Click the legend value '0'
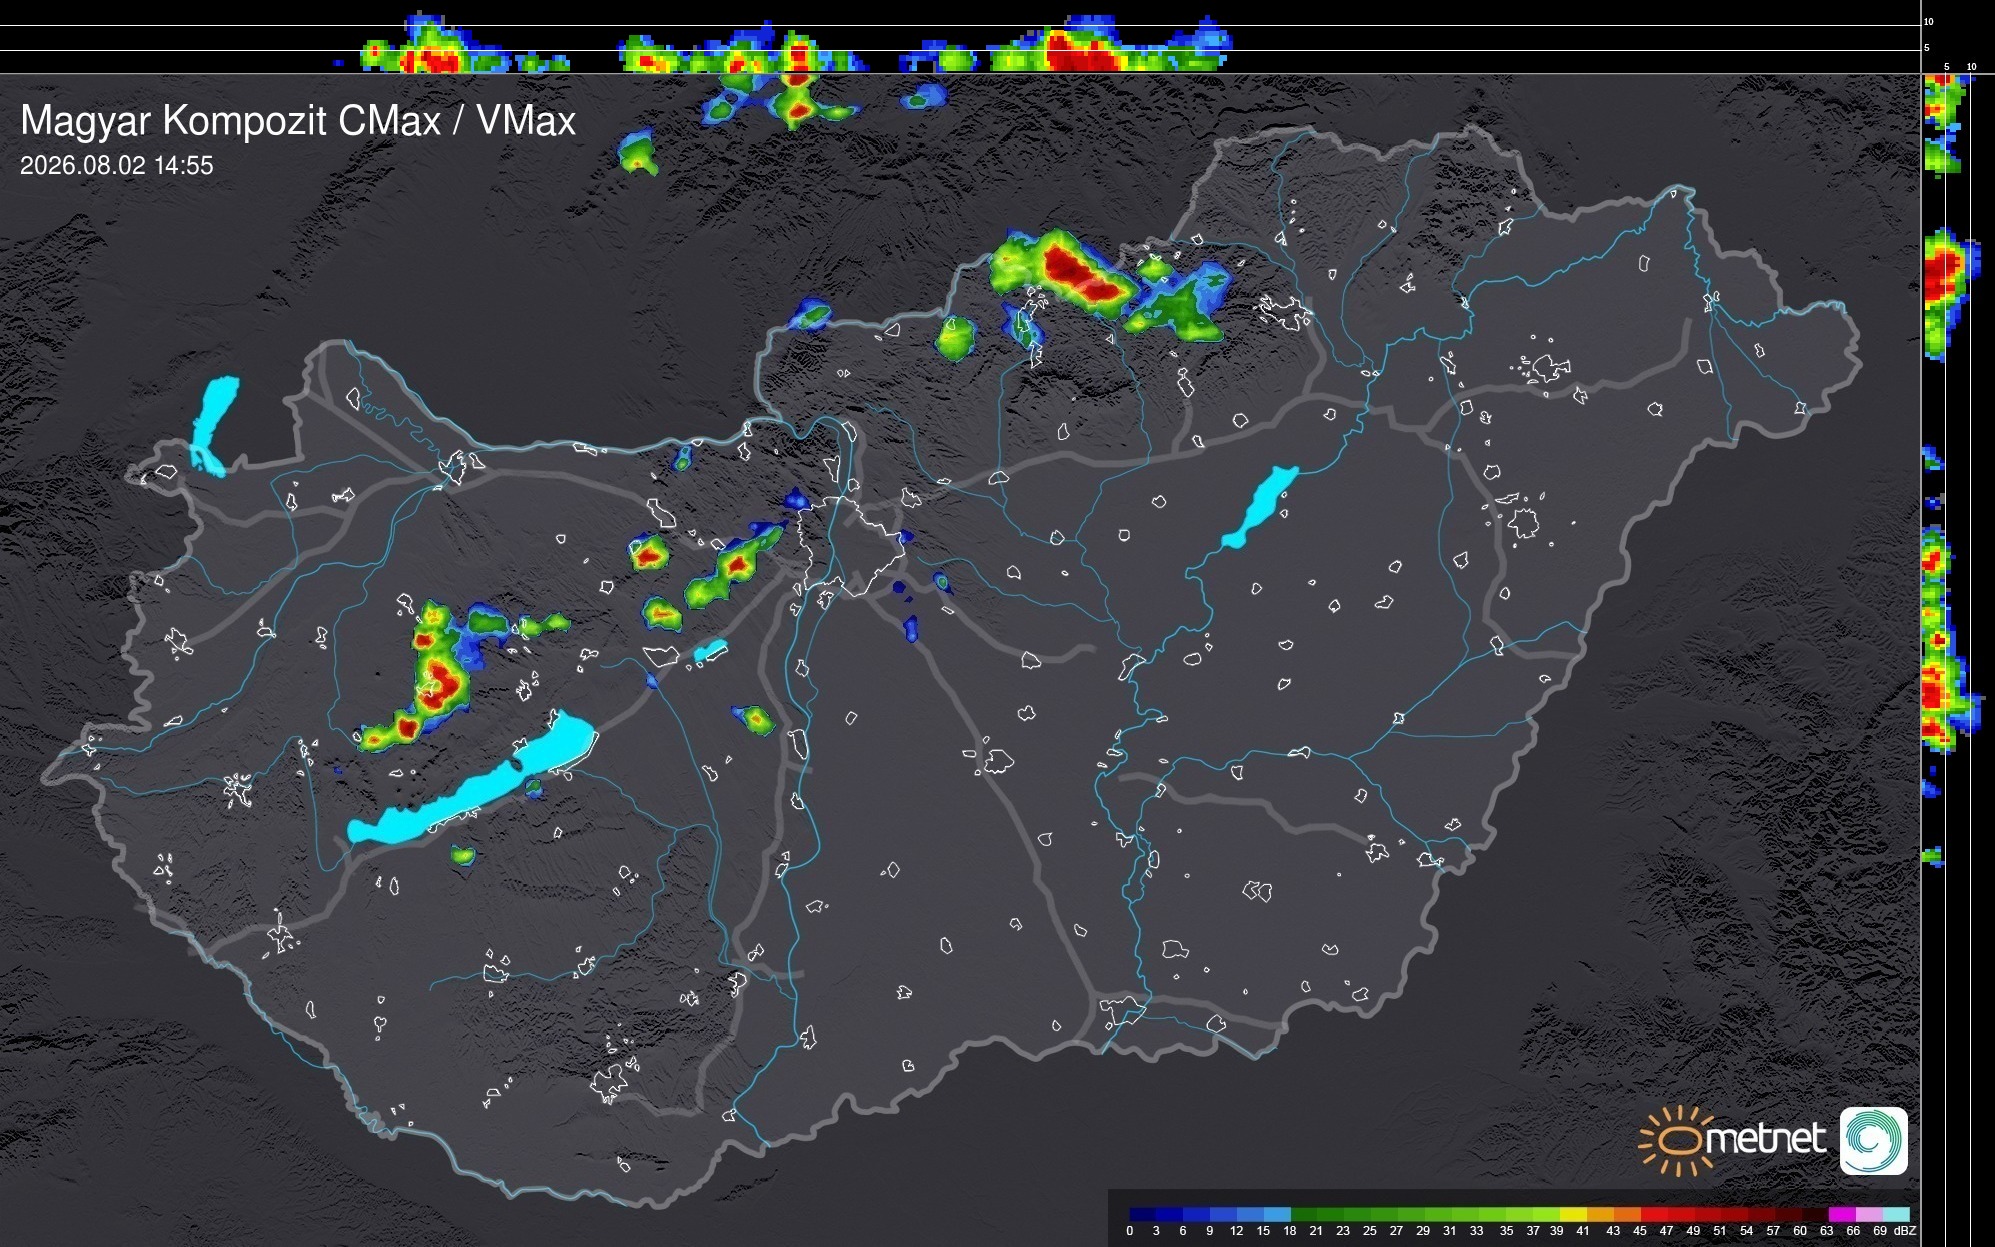Screen dimensions: 1995x1247 1130,1231
